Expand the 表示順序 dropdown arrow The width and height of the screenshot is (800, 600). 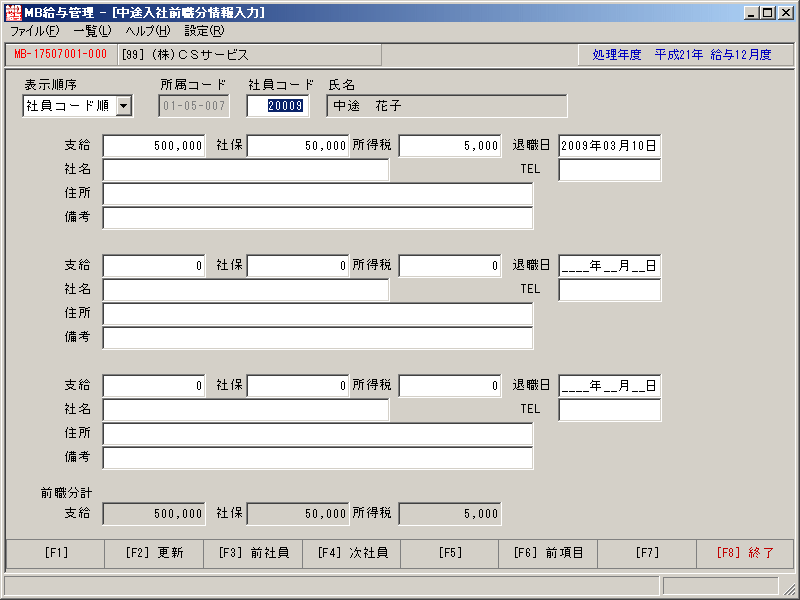click(x=124, y=106)
